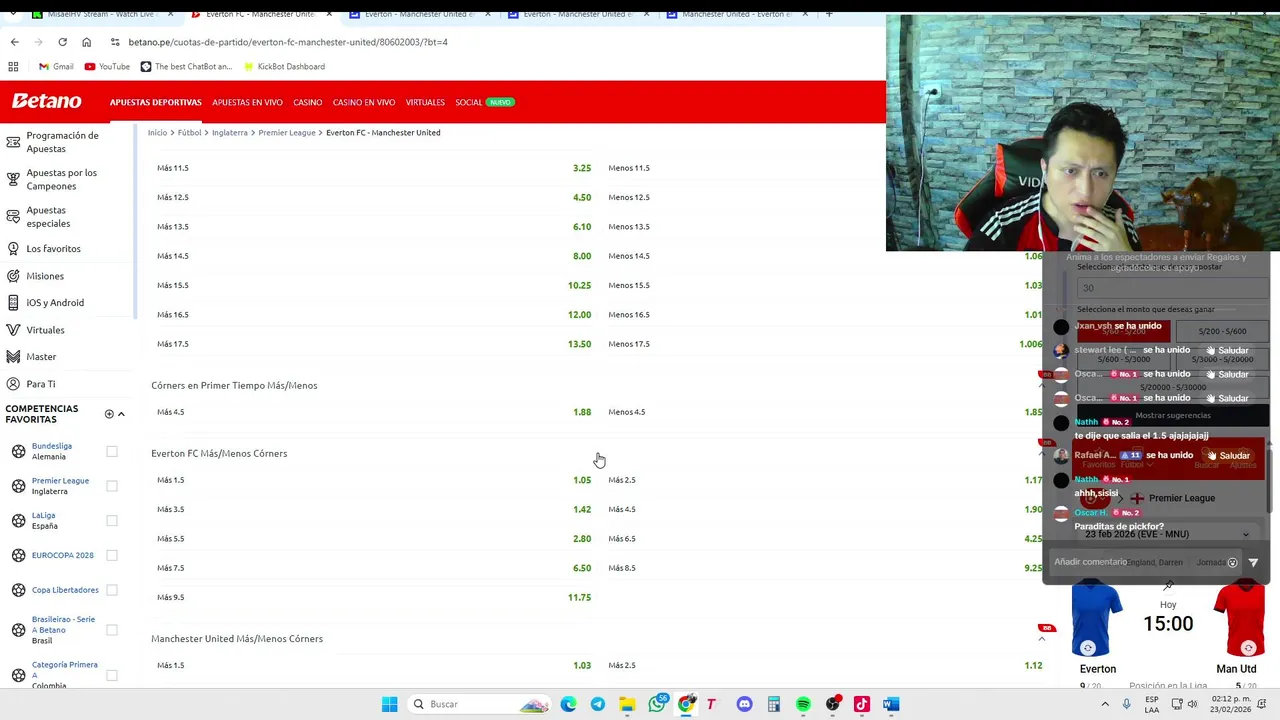
Task: Go to browser home page
Action: click(86, 42)
